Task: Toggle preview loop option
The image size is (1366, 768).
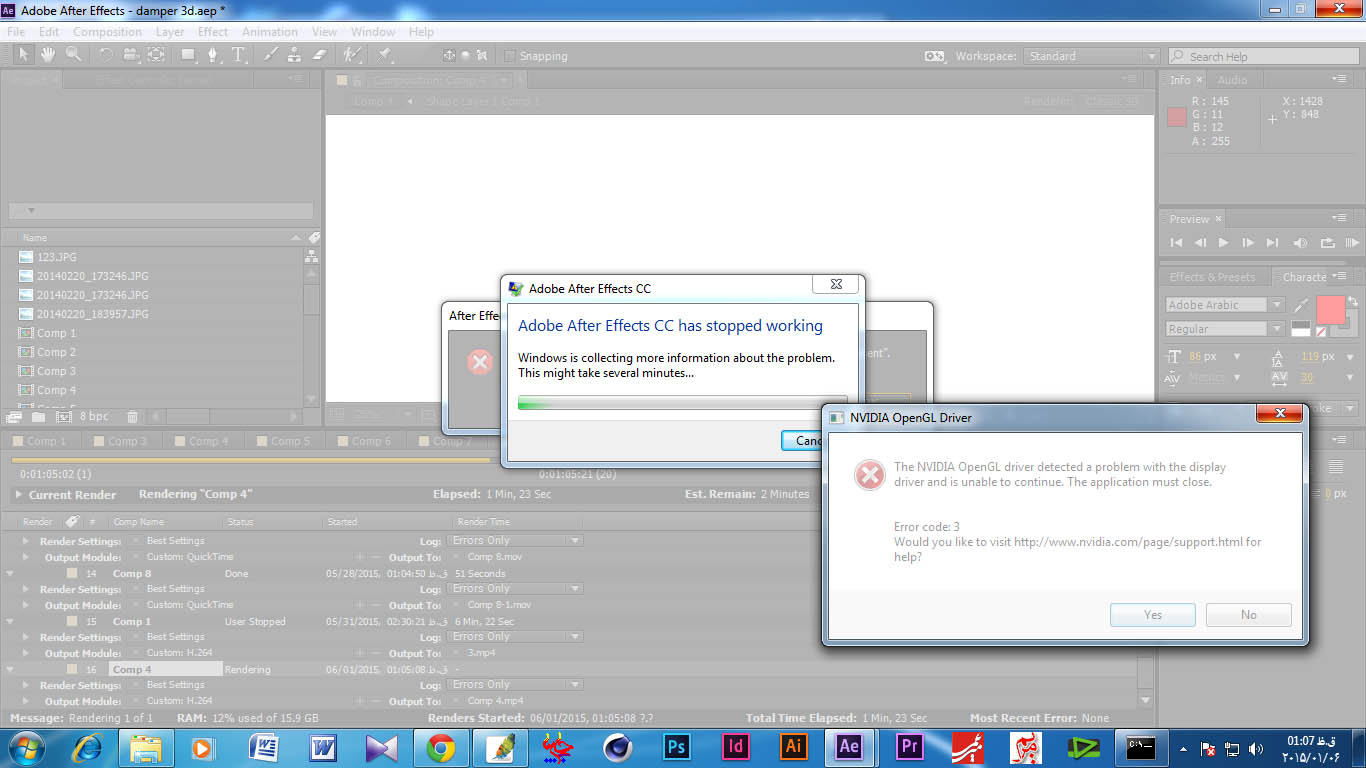Action: [x=1327, y=242]
